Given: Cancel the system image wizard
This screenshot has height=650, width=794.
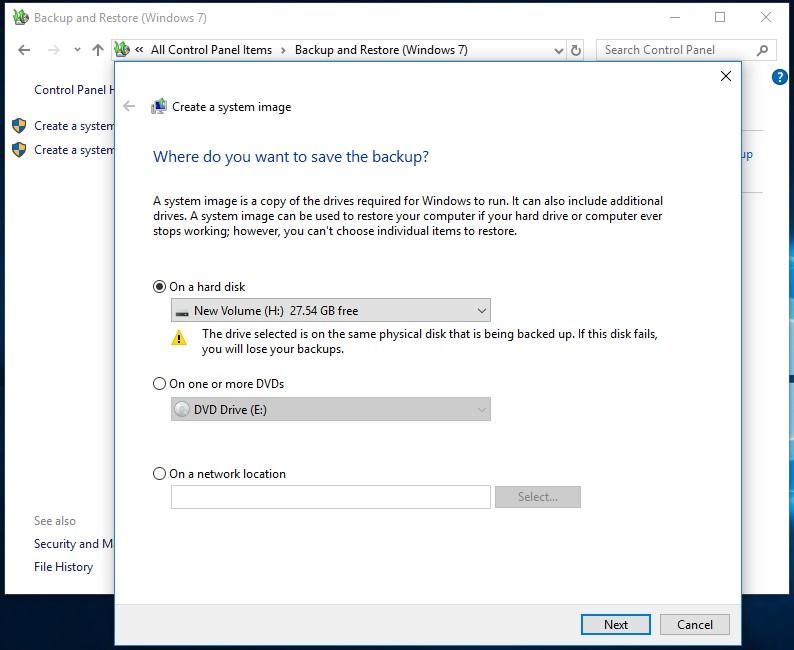Looking at the screenshot, I should 695,624.
